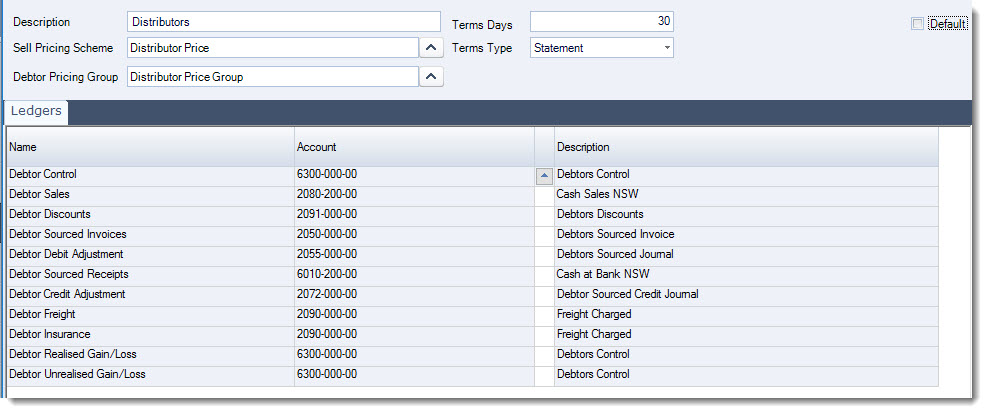This screenshot has width=987, height=413.
Task: Click Debtors Control in the Debtor Control row
Action: [593, 174]
